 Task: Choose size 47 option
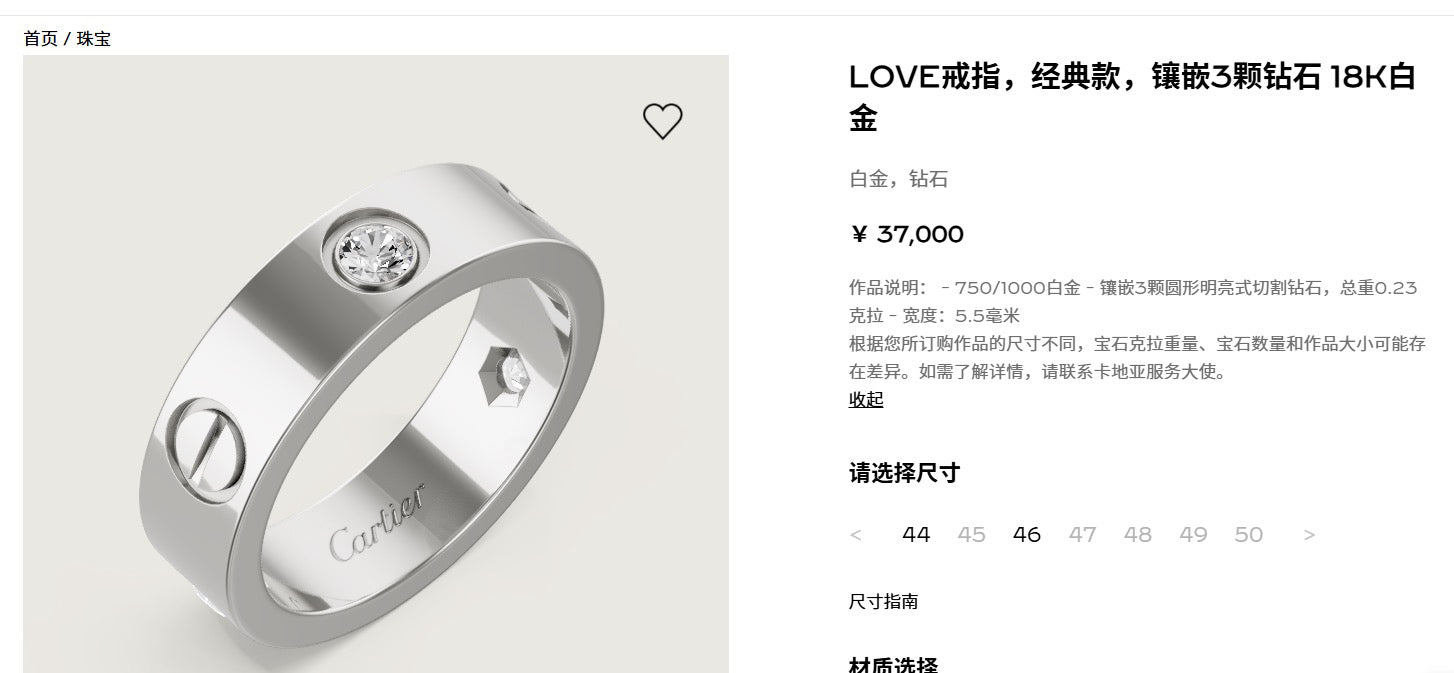pos(1082,535)
